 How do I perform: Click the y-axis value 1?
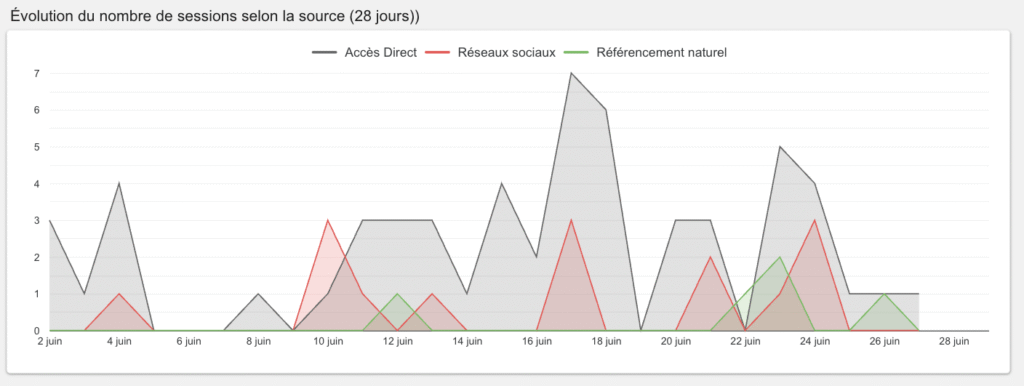coord(37,294)
